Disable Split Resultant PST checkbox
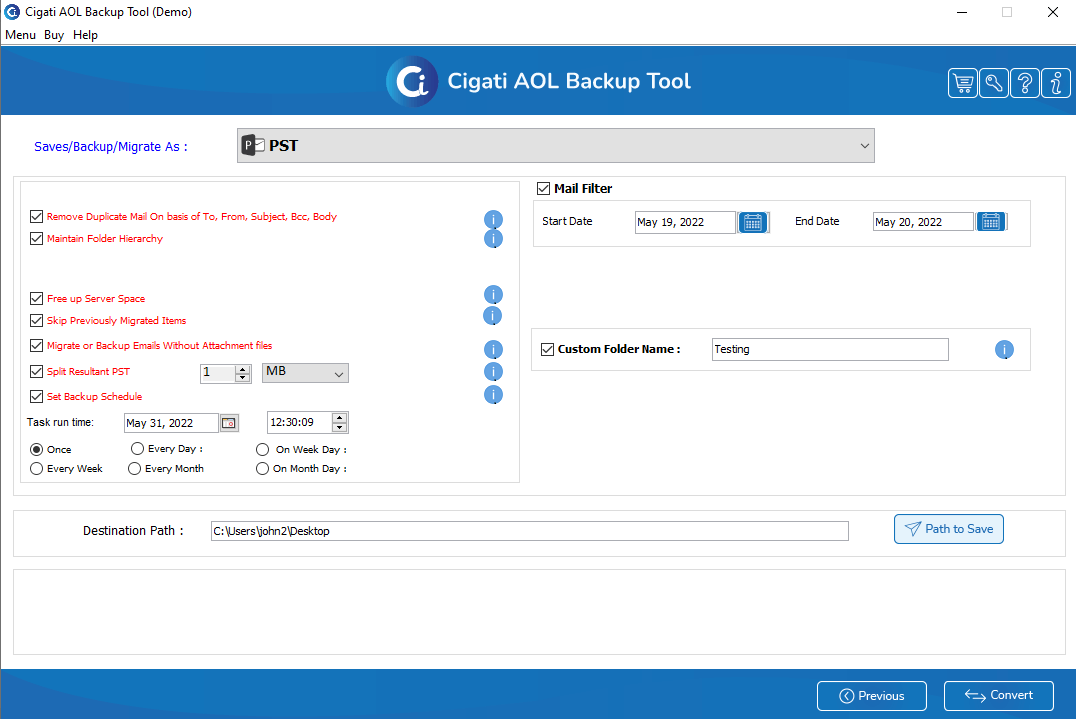1076x719 pixels. tap(36, 371)
